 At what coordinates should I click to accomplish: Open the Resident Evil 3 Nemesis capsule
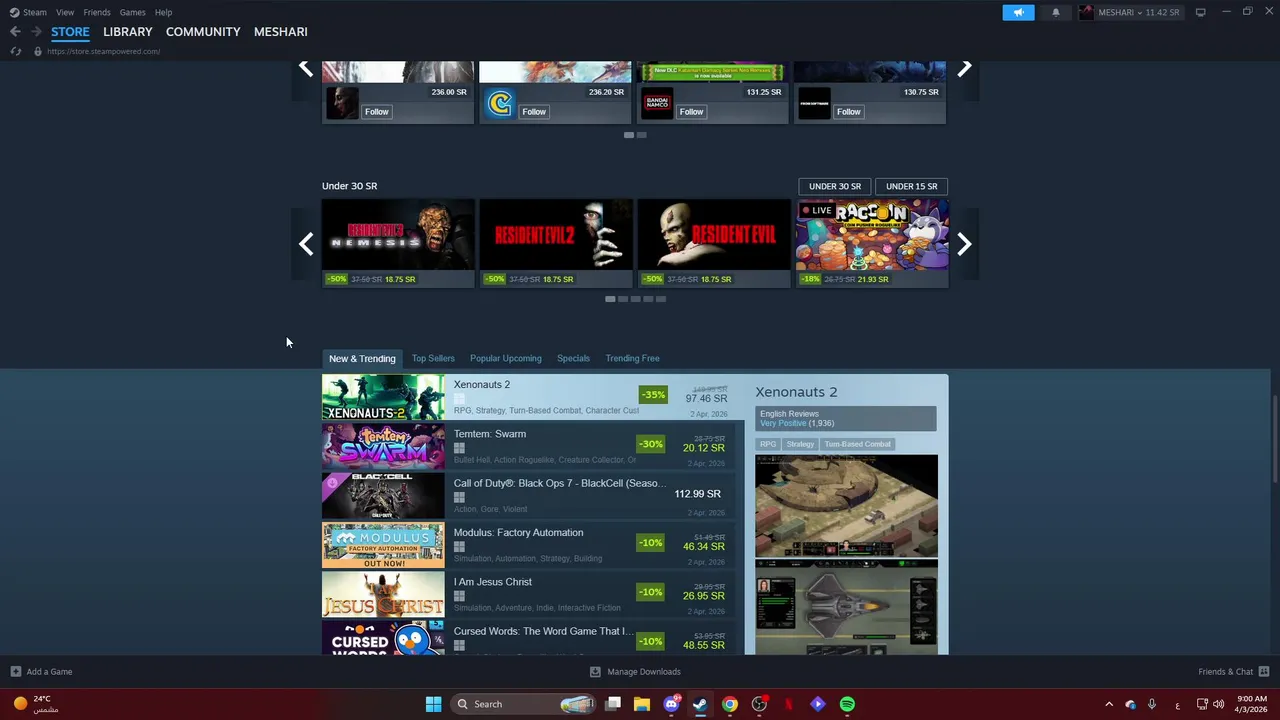(398, 243)
